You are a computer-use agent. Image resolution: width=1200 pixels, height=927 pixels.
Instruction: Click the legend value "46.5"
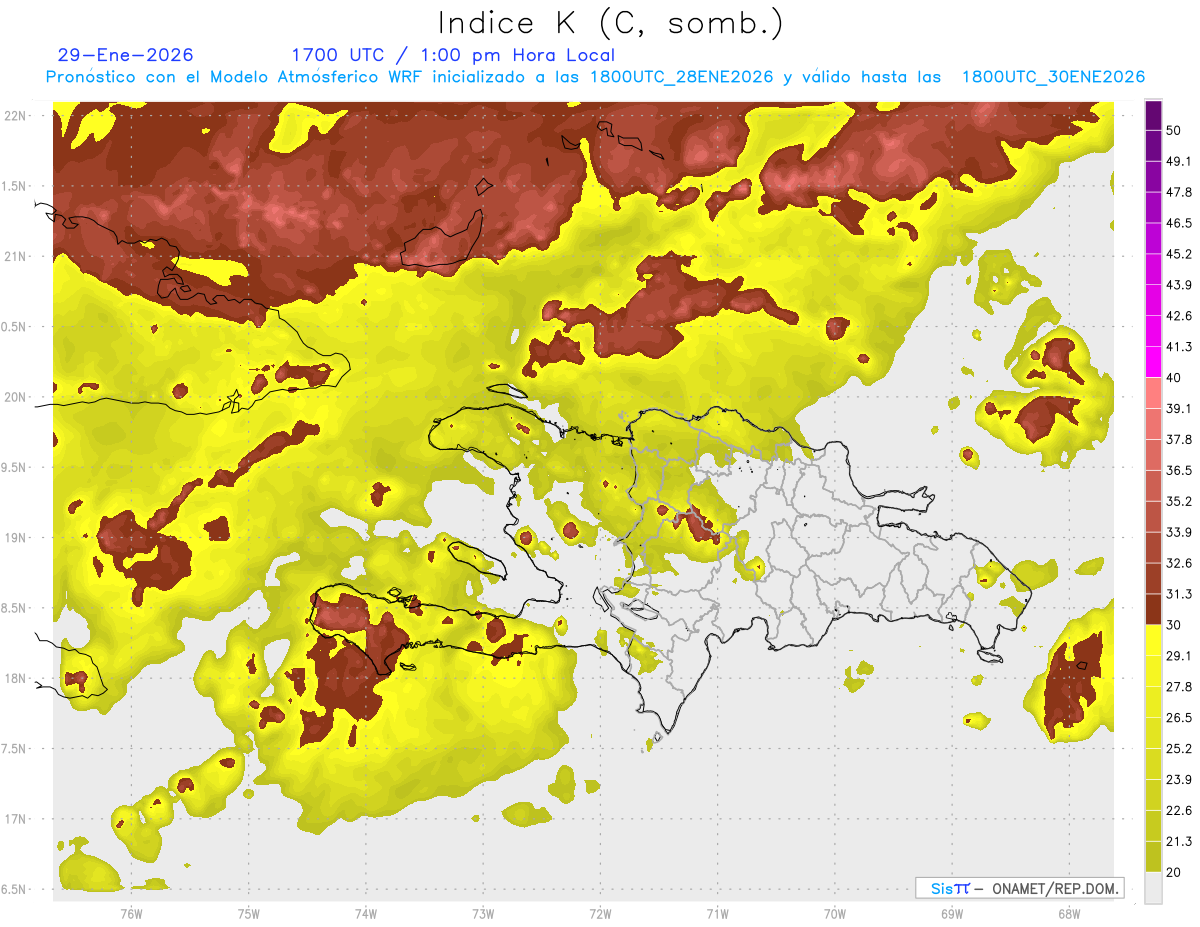click(x=1178, y=223)
